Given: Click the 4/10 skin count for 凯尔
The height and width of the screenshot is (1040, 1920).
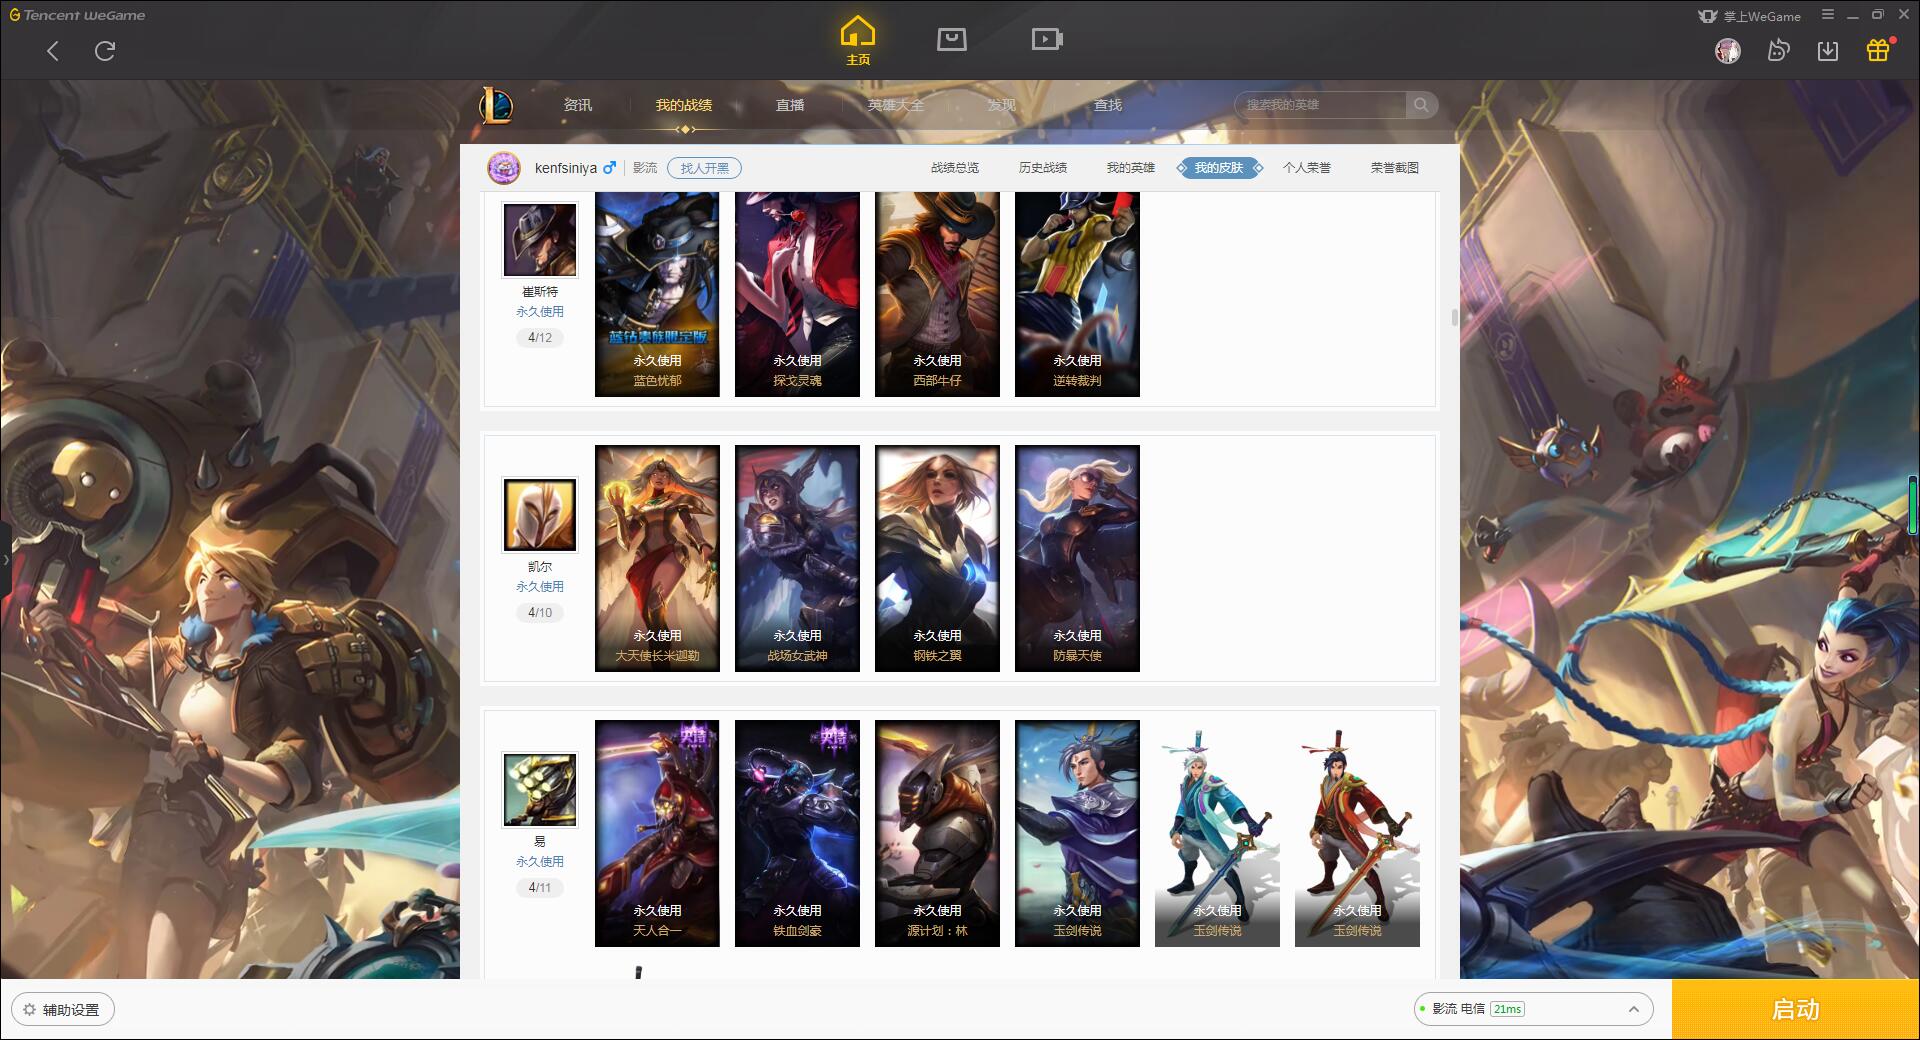Looking at the screenshot, I should pos(540,613).
